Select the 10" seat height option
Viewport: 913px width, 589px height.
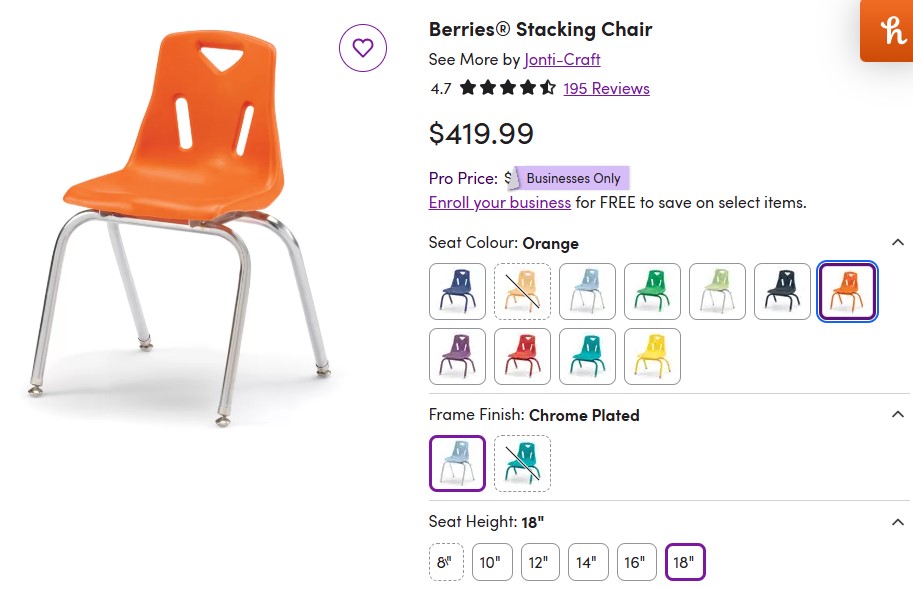click(x=492, y=562)
